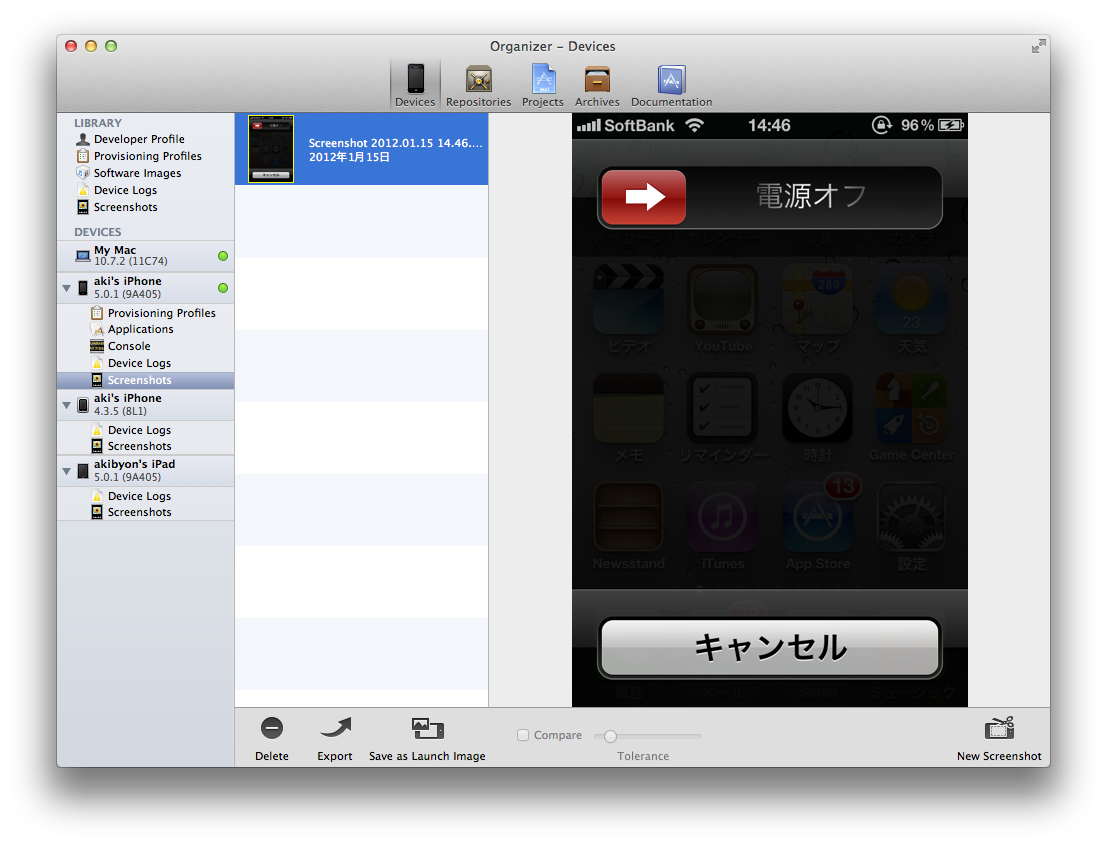The width and height of the screenshot is (1107, 846).
Task: Open the Devices toolbar tab
Action: click(415, 85)
